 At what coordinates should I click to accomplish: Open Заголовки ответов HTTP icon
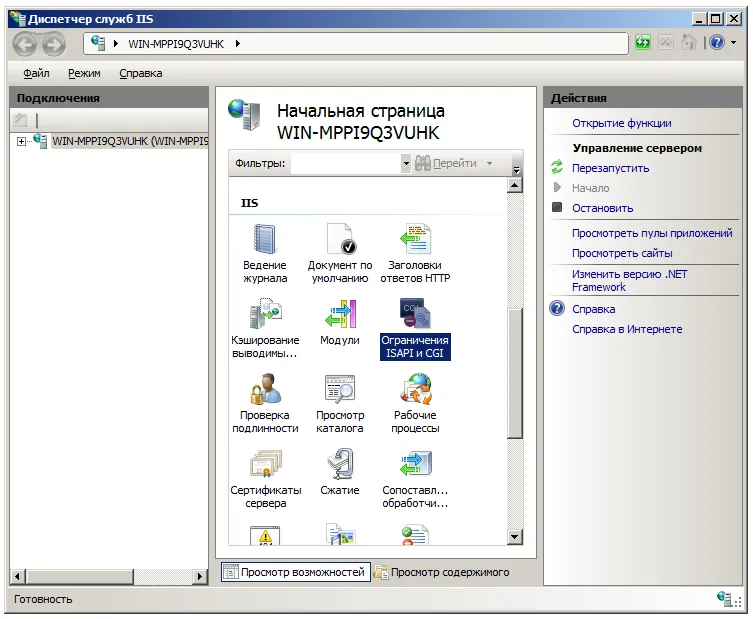pos(415,239)
